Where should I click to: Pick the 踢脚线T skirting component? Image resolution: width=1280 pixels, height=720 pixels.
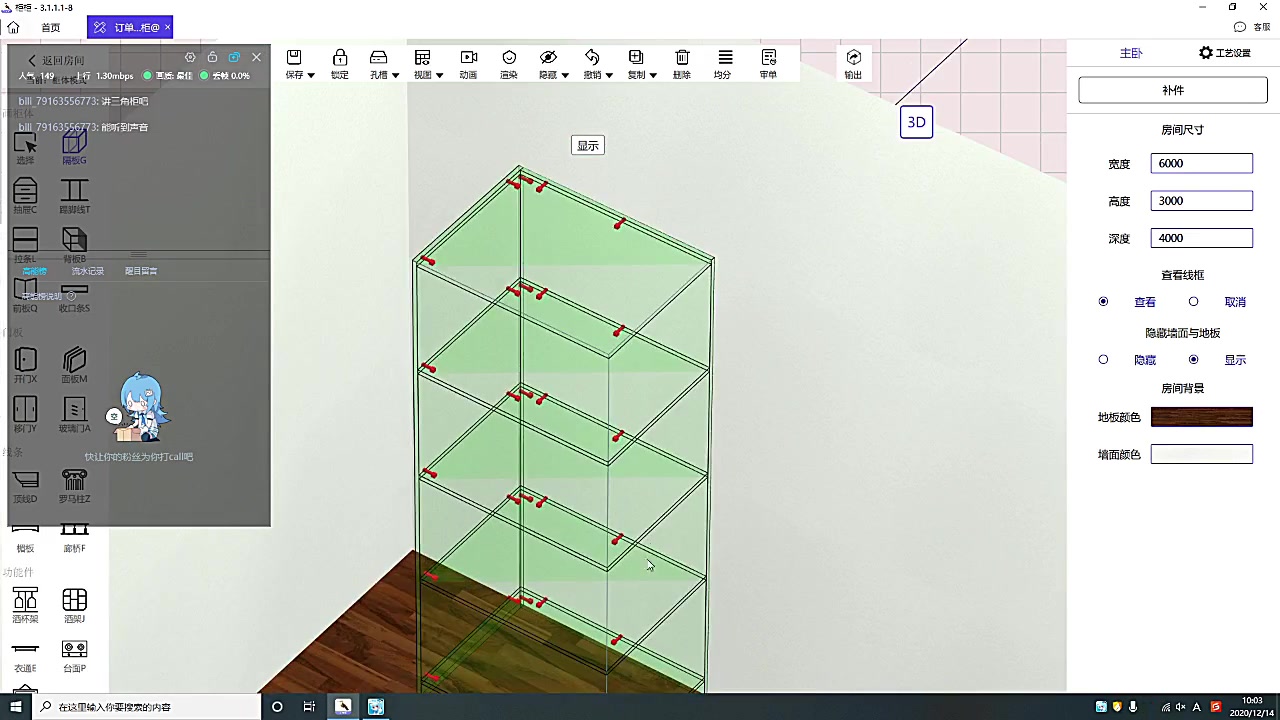(x=74, y=197)
